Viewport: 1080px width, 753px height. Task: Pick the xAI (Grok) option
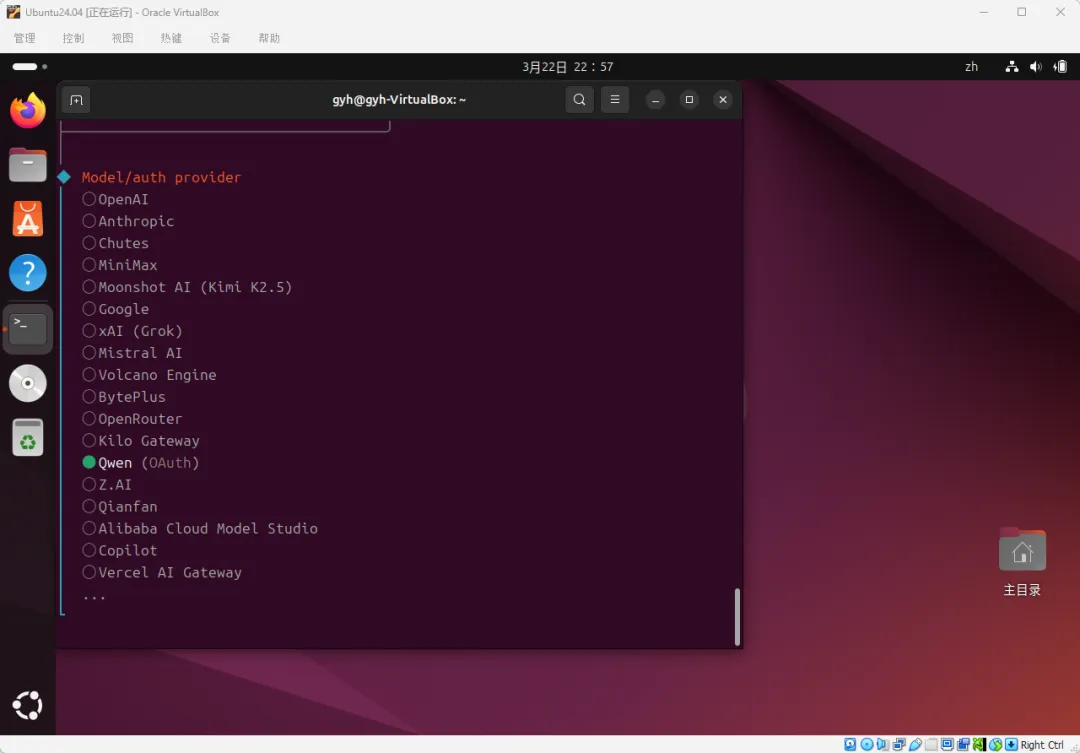(132, 331)
